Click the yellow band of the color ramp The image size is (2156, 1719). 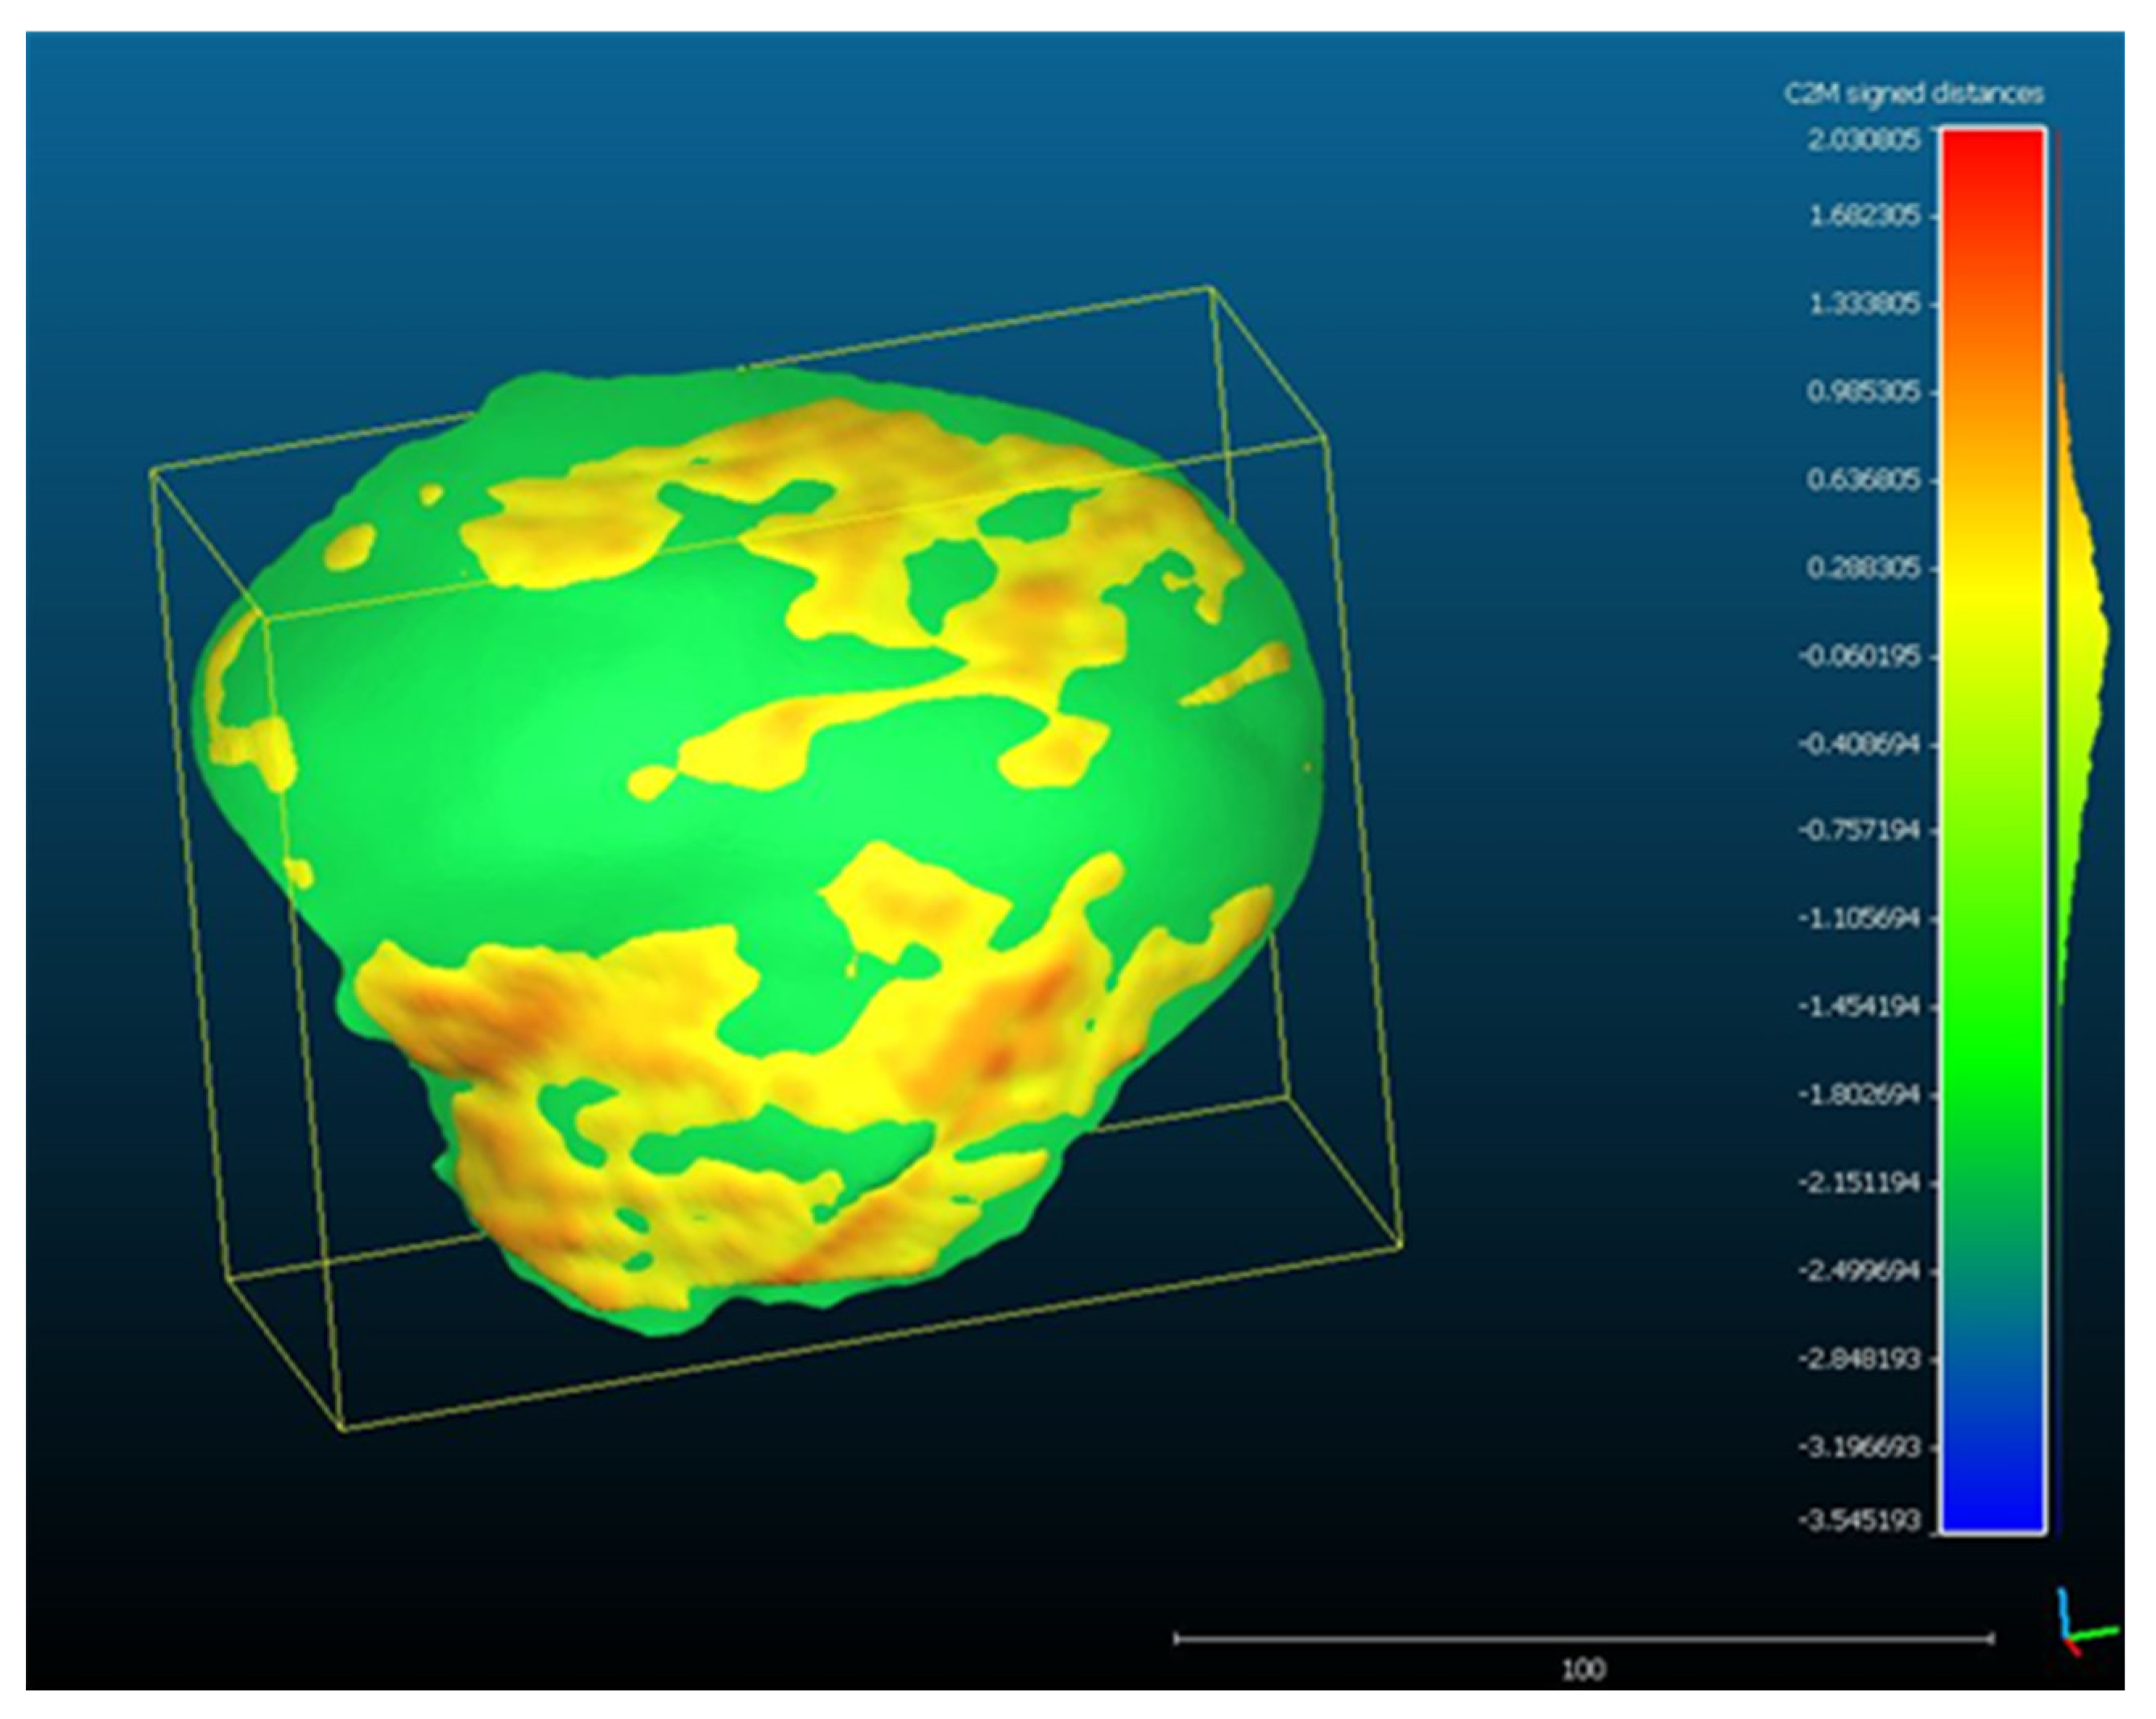[1992, 595]
